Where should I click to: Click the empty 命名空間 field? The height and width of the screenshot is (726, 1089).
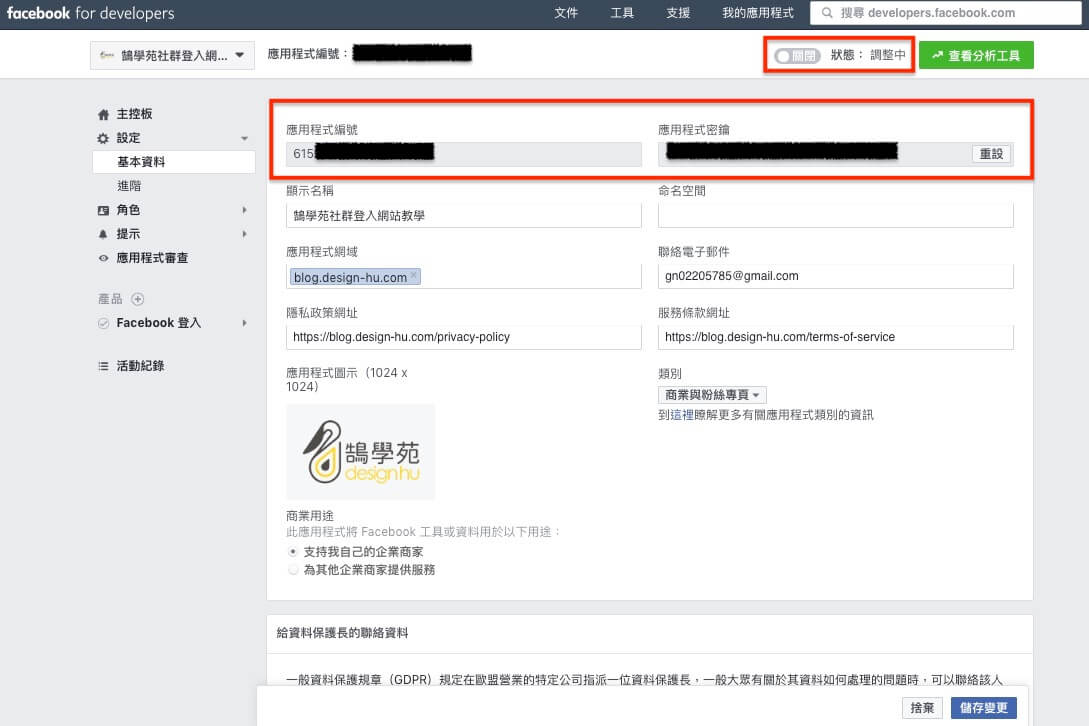point(836,216)
